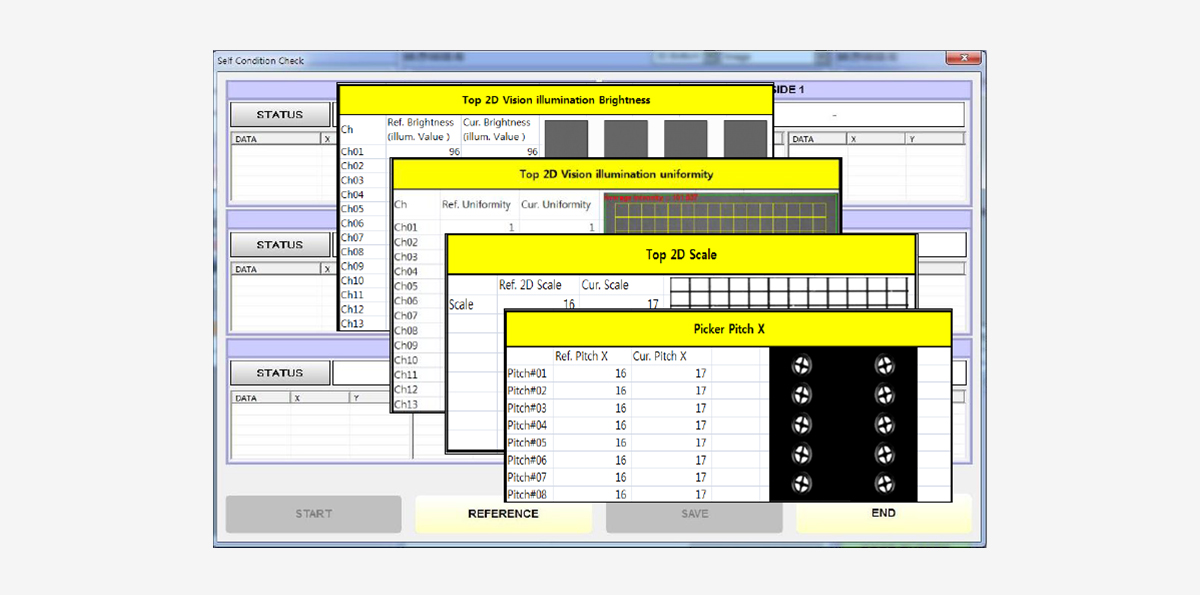Screen dimensions: 1200x595
Task: Click the reference value 16 in the Pitch#06 row
Action: pos(620,460)
